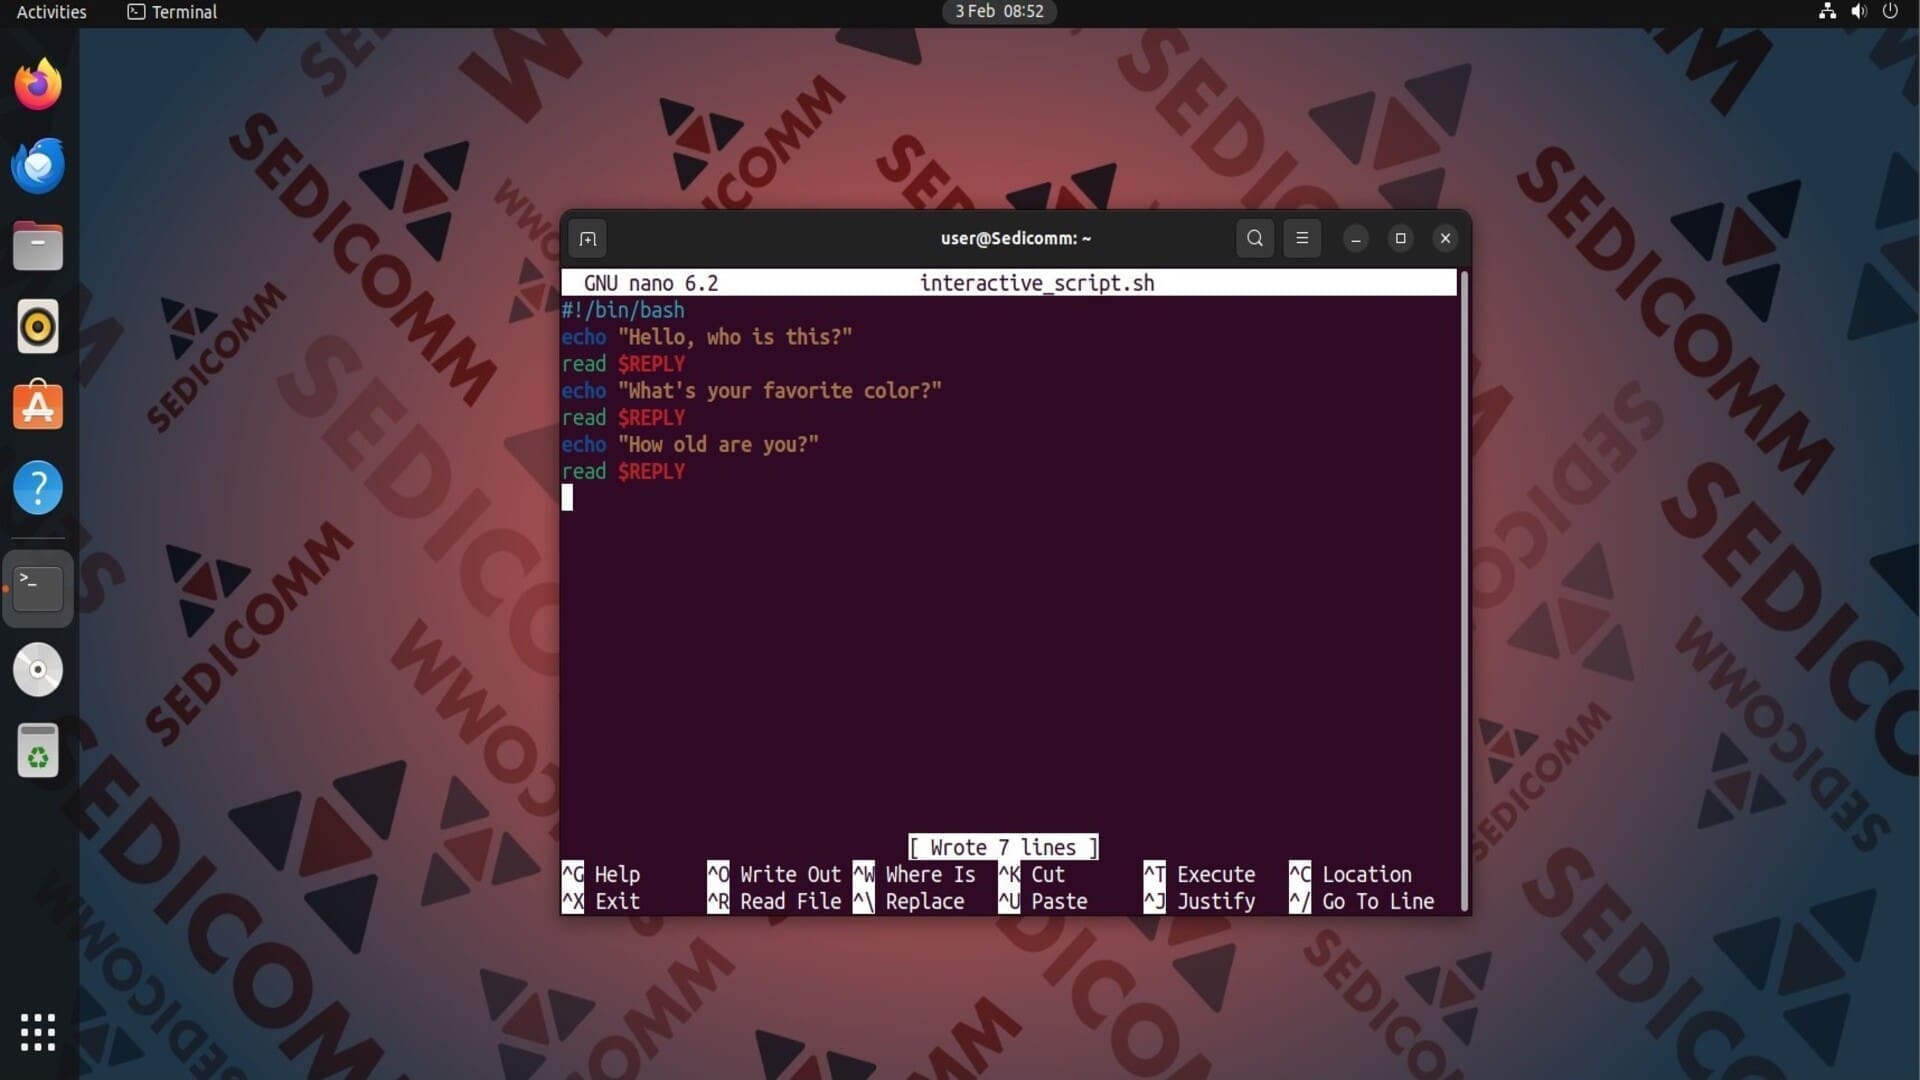Launch Rhythmbox music player
This screenshot has height=1080, width=1920.
(38, 327)
